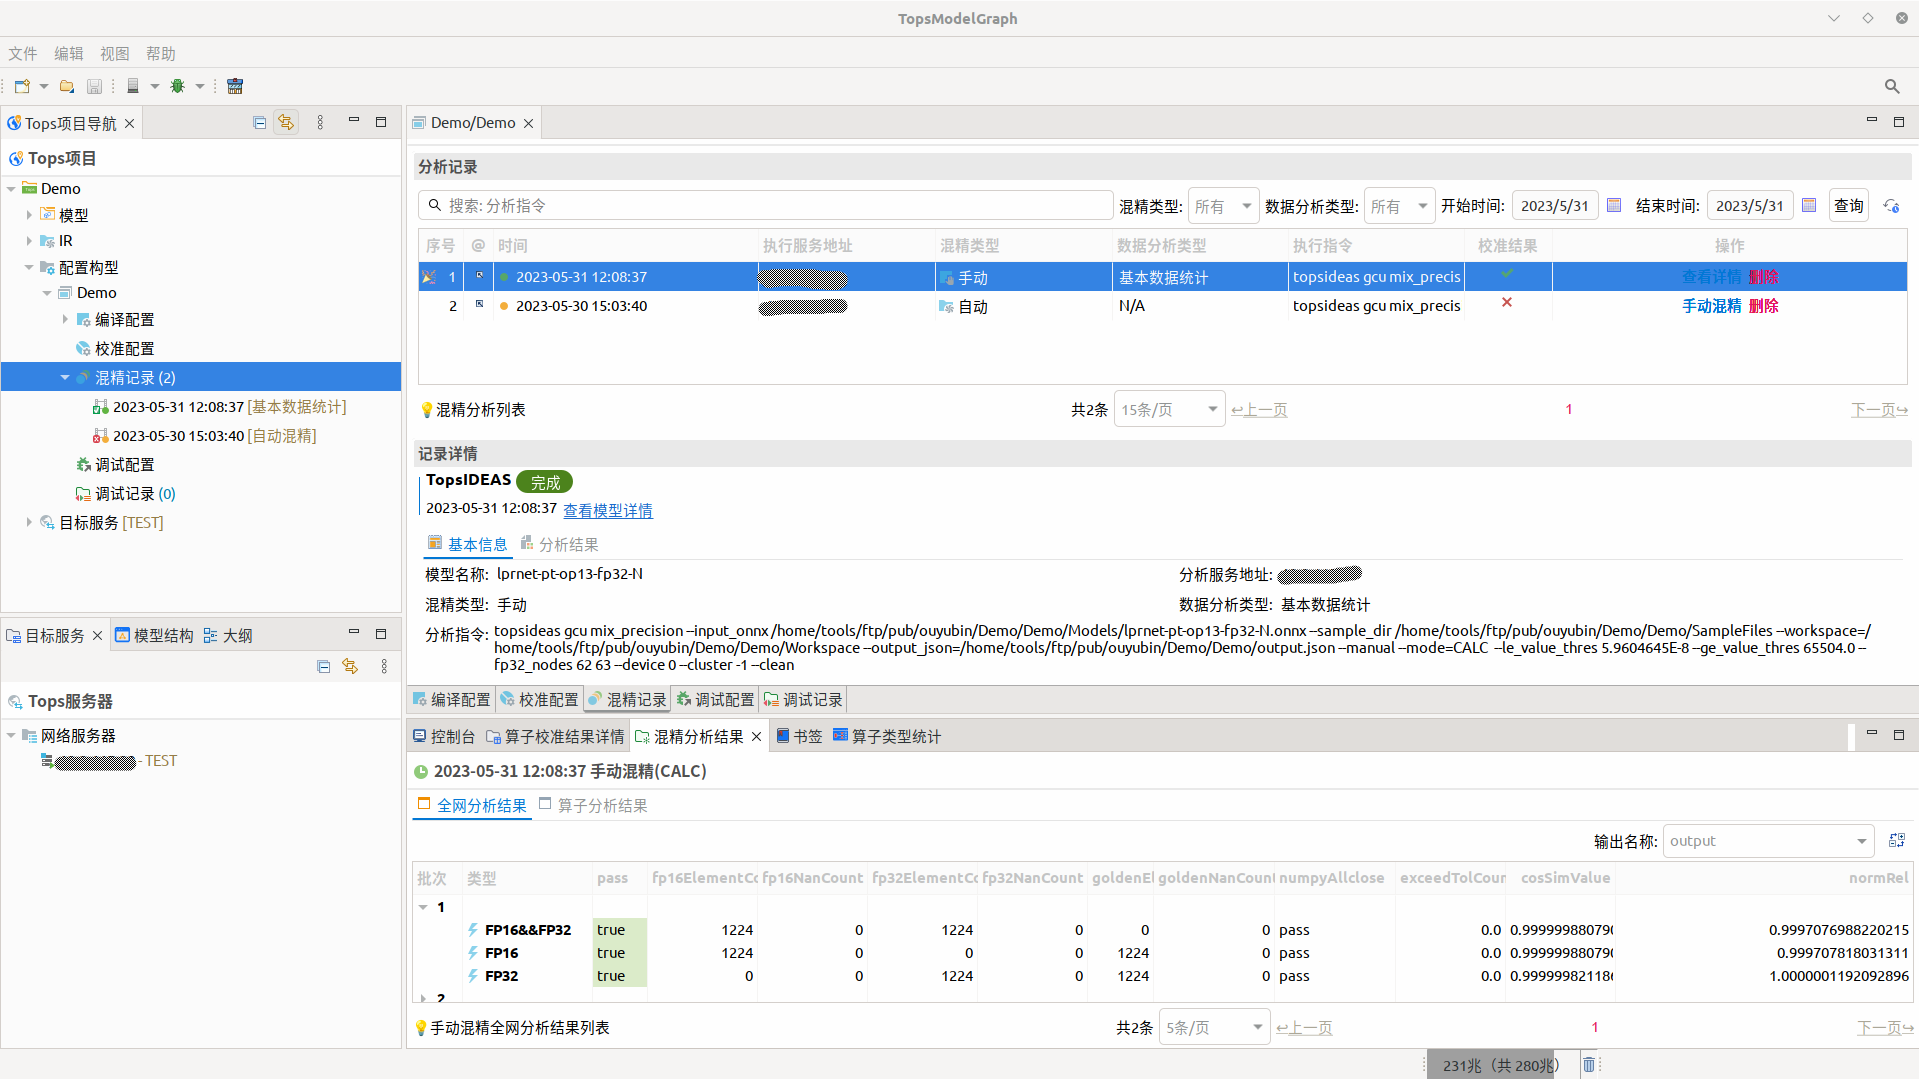Expand the 编译配置 tree node
This screenshot has height=1079, width=1919.
point(65,319)
